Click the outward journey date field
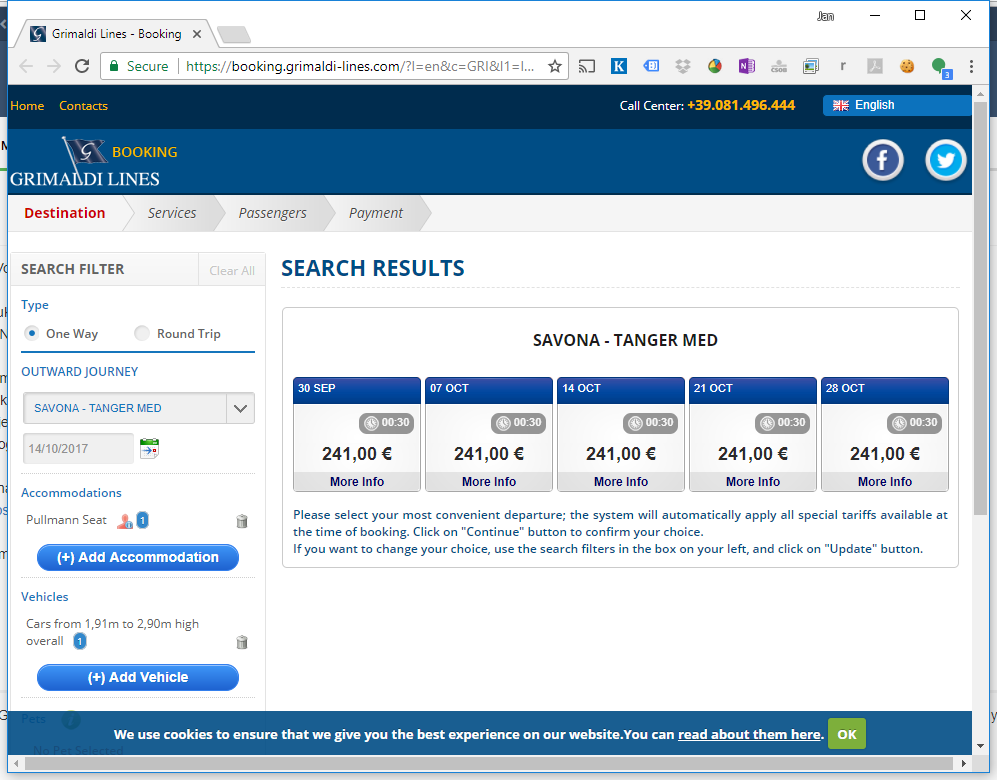997x780 pixels. point(78,448)
